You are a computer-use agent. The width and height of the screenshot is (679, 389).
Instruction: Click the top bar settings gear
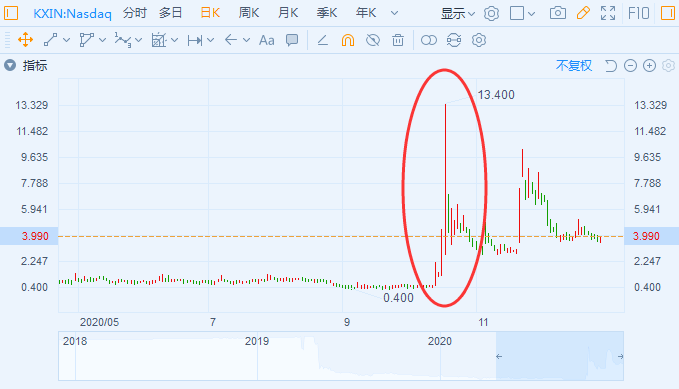491,13
